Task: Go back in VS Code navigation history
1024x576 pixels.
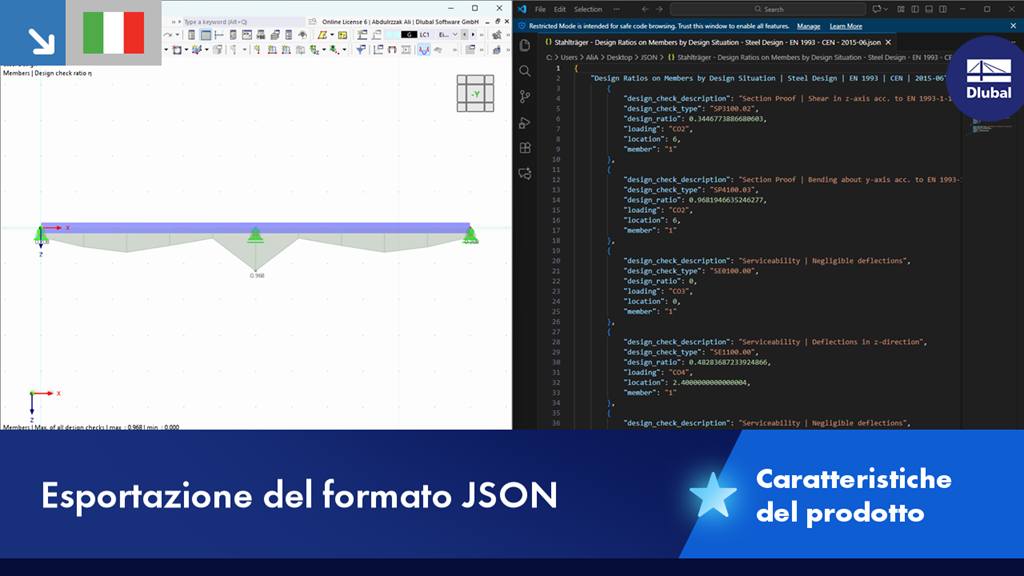Action: 645,9
